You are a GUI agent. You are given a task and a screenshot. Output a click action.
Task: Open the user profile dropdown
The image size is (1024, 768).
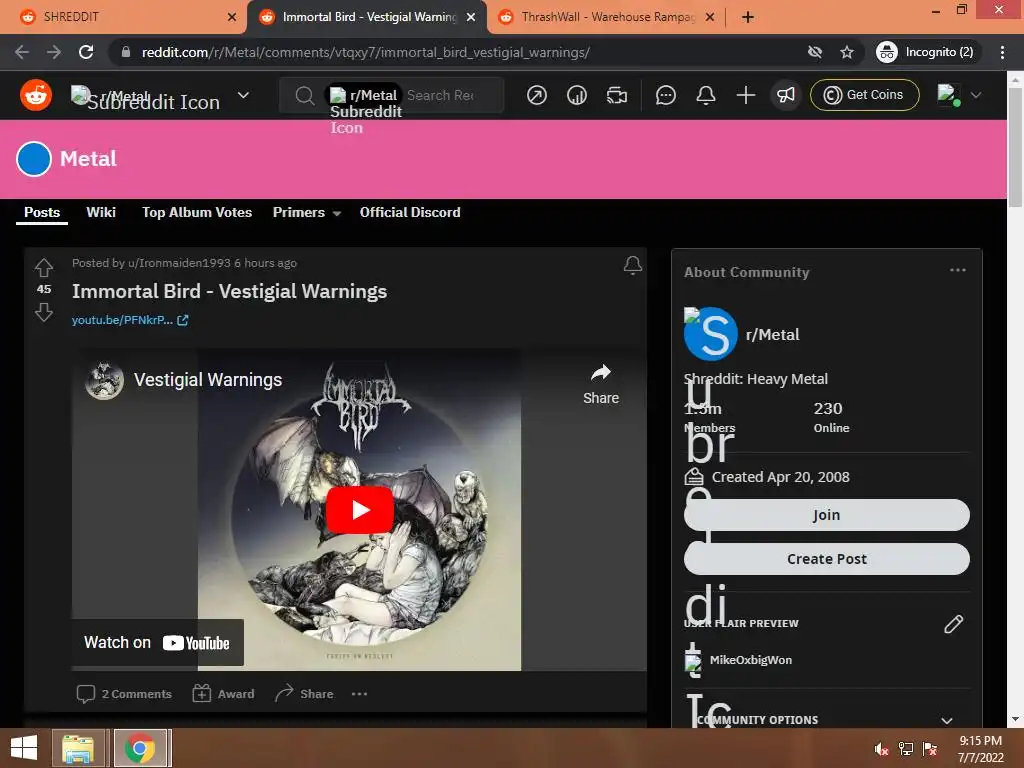click(x=959, y=95)
